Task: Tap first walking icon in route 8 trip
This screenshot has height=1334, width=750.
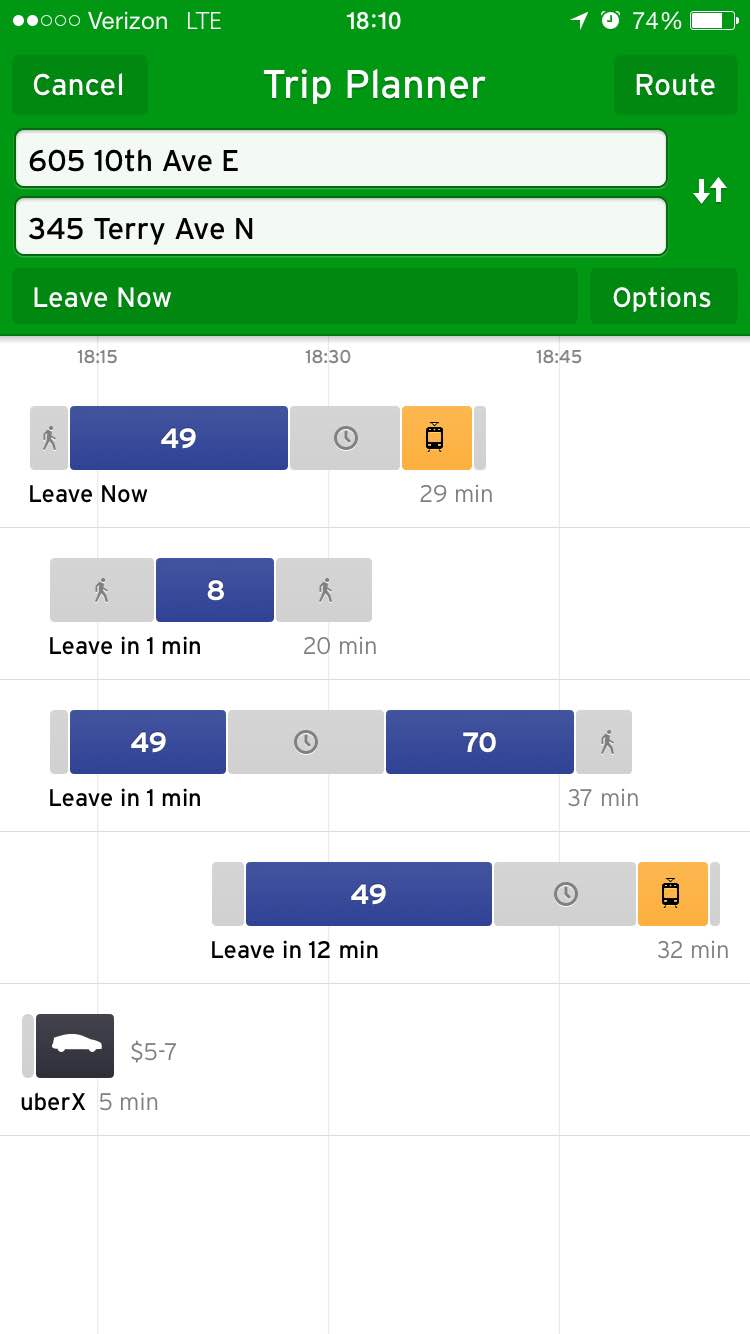Action: 102,590
